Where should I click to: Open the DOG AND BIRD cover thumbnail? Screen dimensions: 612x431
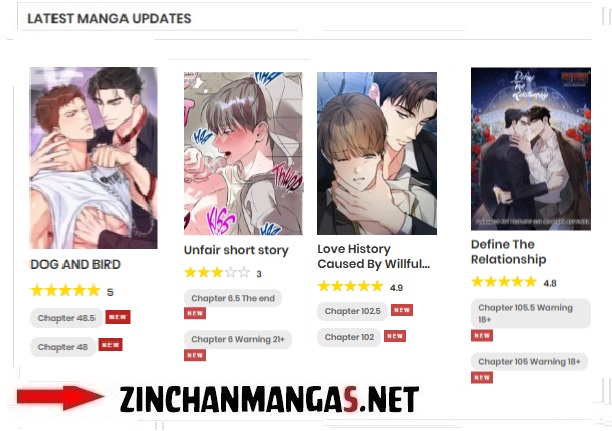94,158
